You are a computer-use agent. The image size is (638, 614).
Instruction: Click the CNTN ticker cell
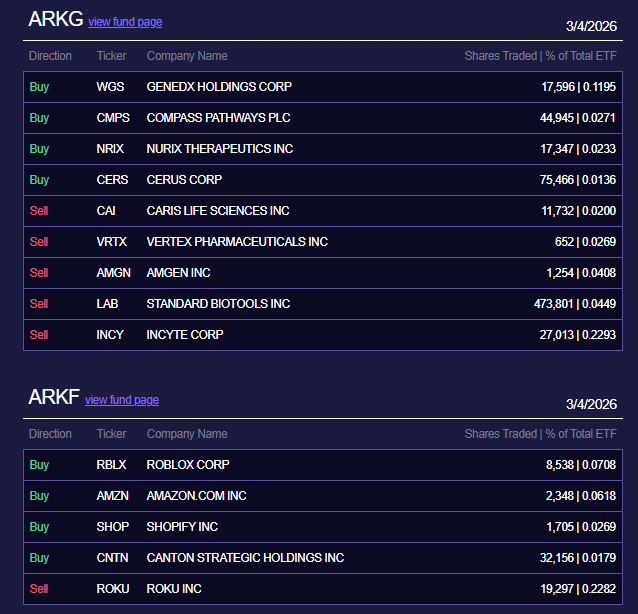pyautogui.click(x=112, y=557)
